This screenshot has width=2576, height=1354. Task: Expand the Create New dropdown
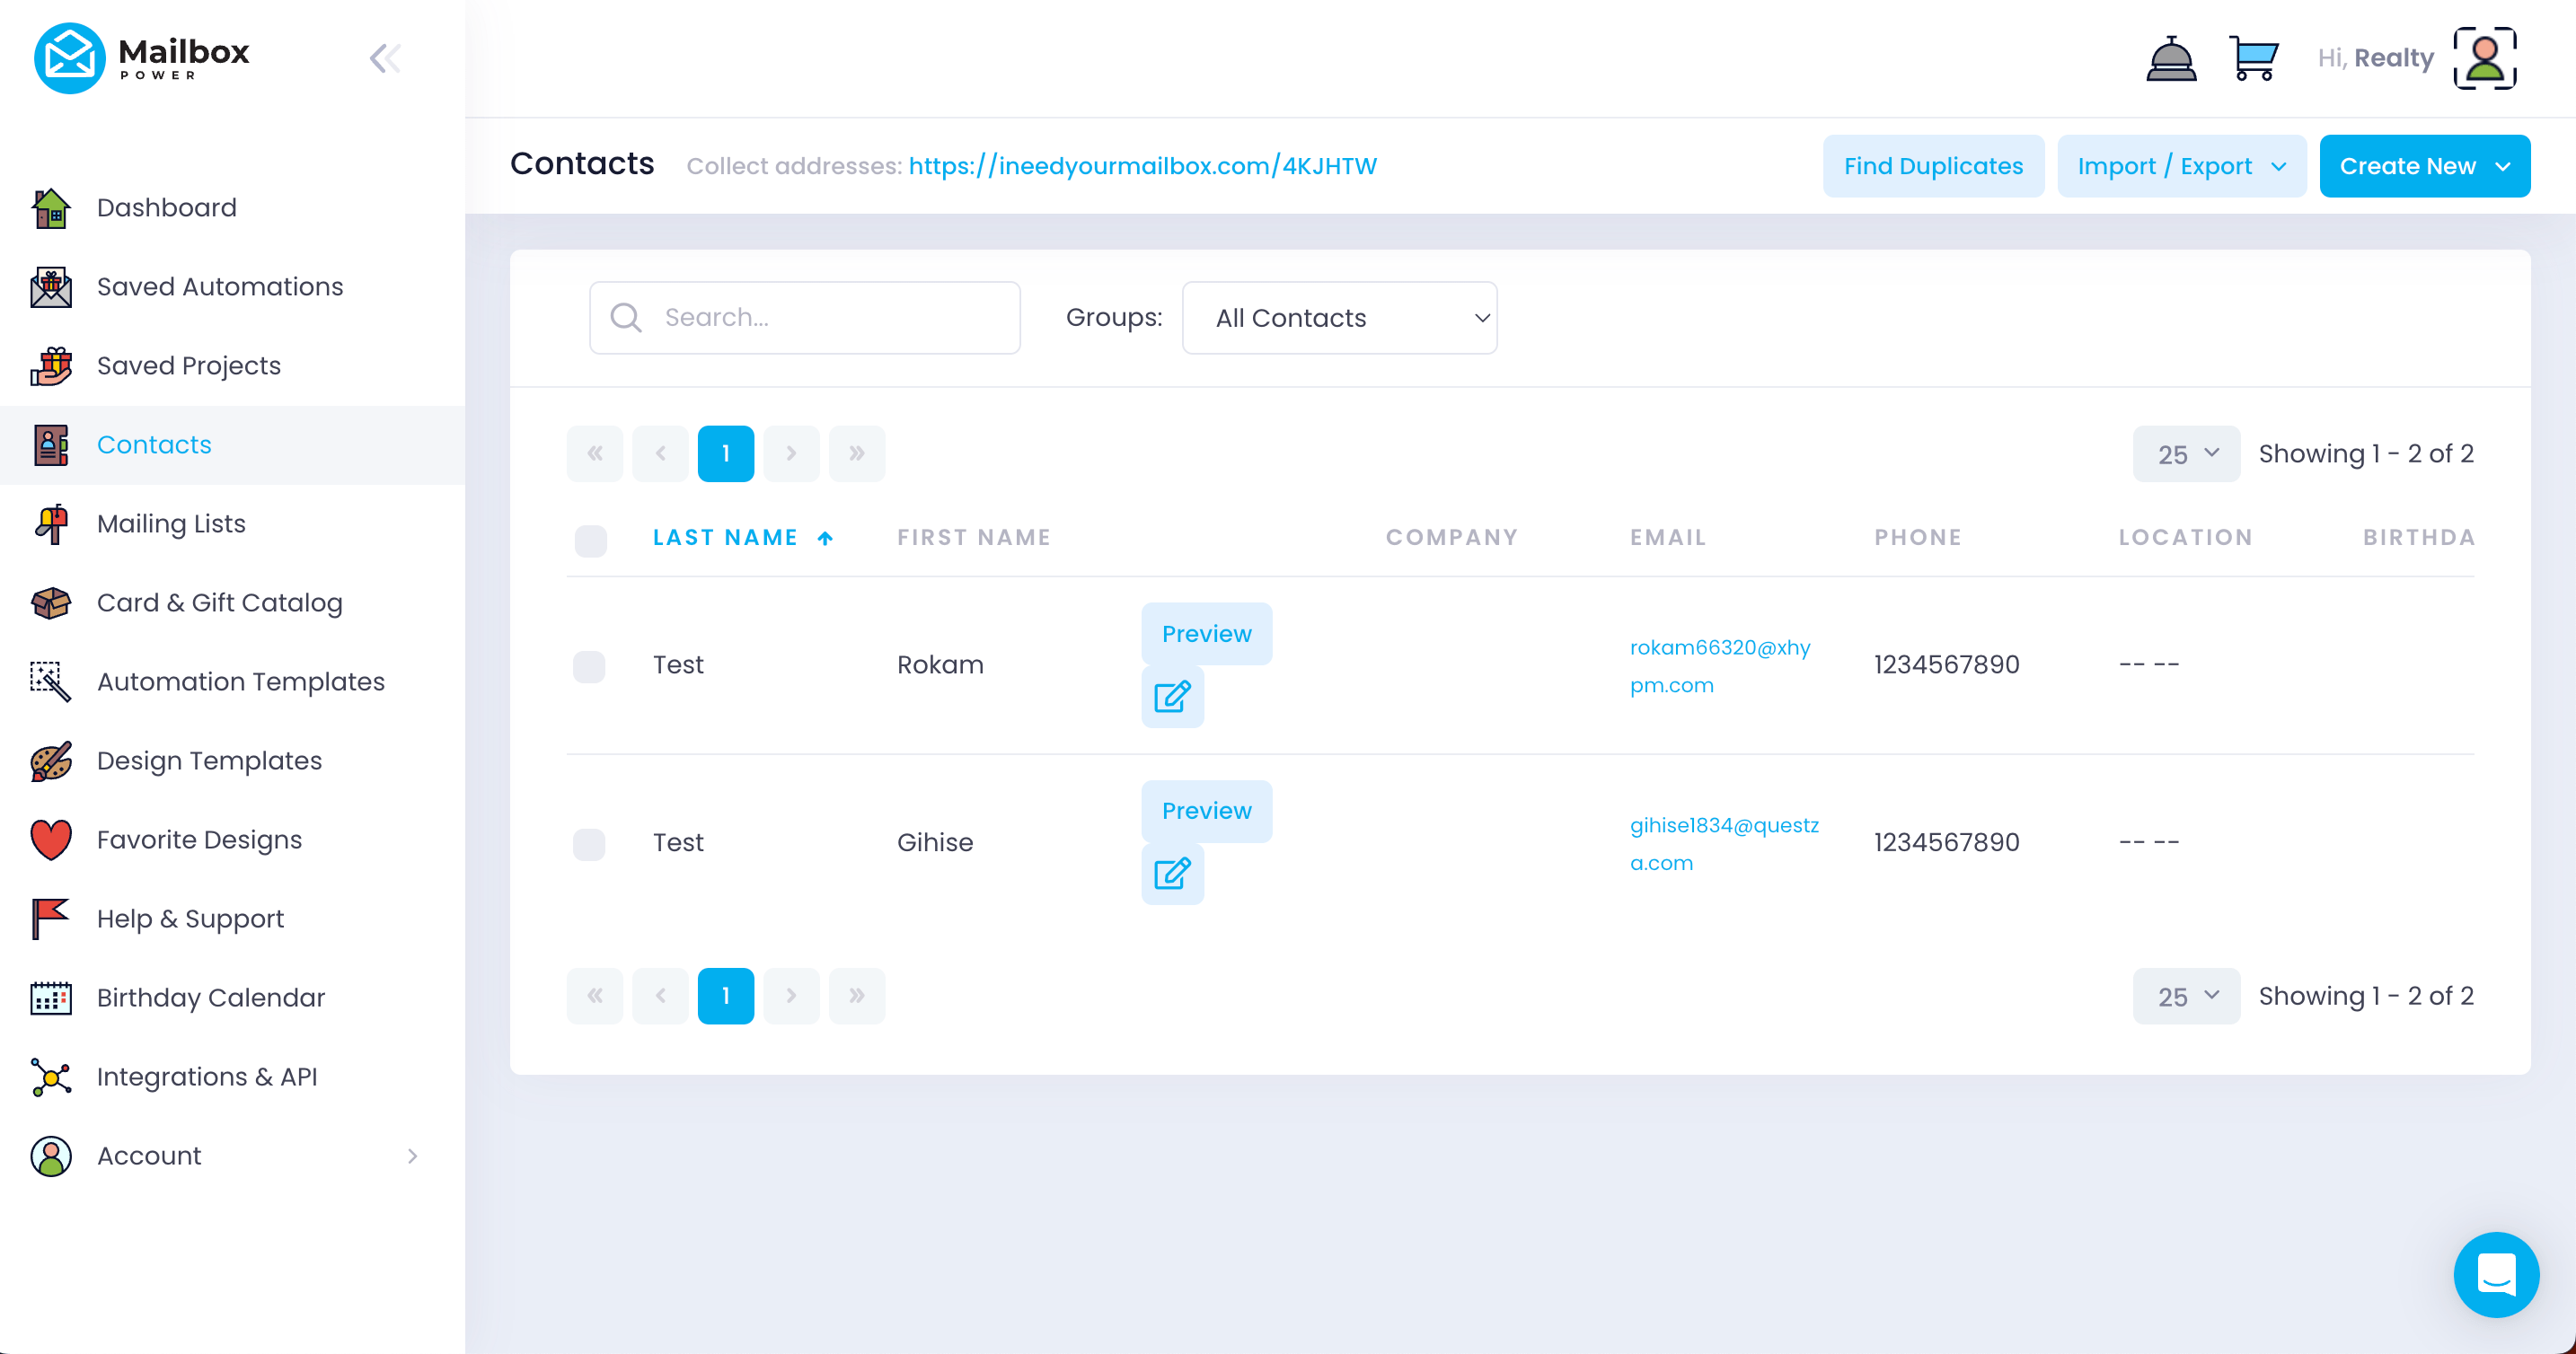(2424, 166)
